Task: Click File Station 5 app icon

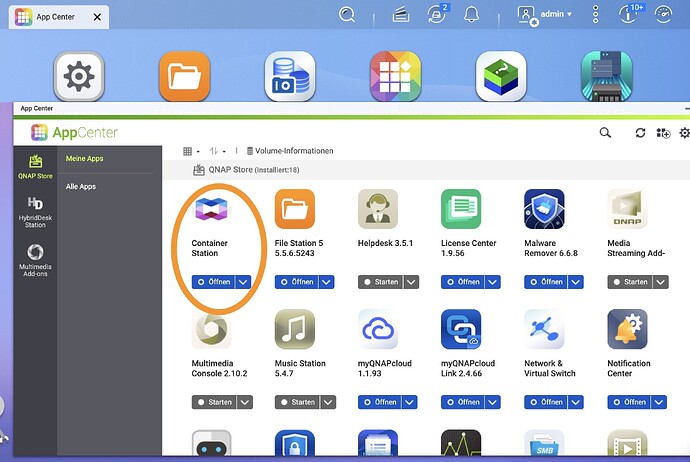Action: (295, 209)
